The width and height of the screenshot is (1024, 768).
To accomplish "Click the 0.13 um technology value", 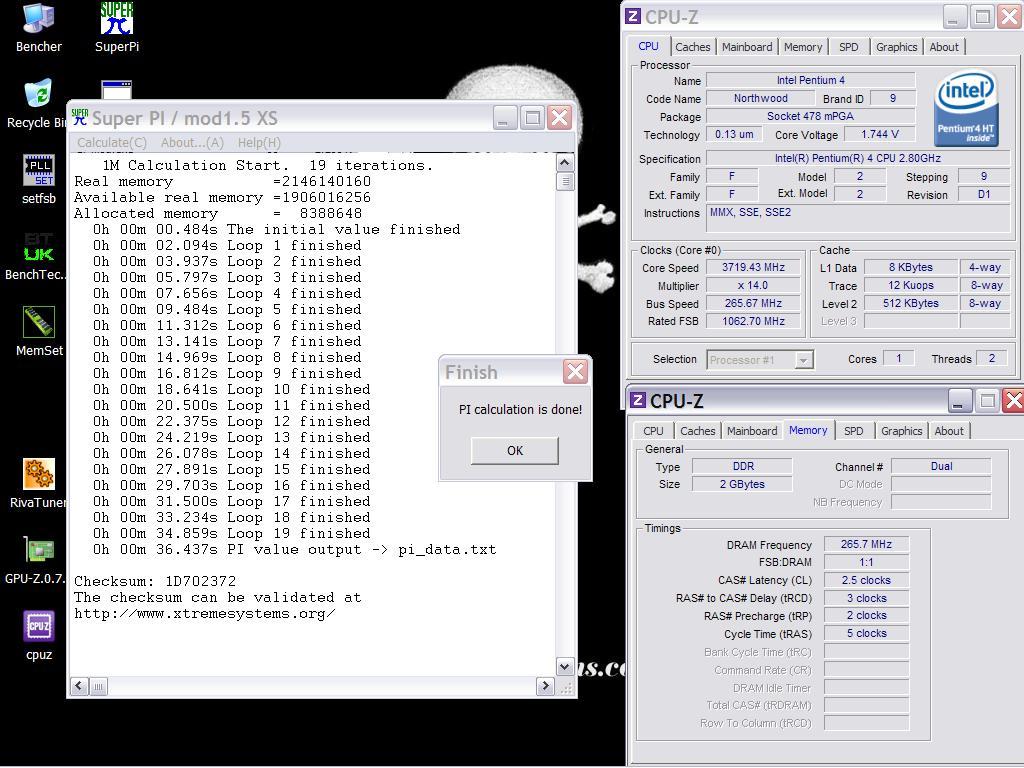I will [733, 134].
